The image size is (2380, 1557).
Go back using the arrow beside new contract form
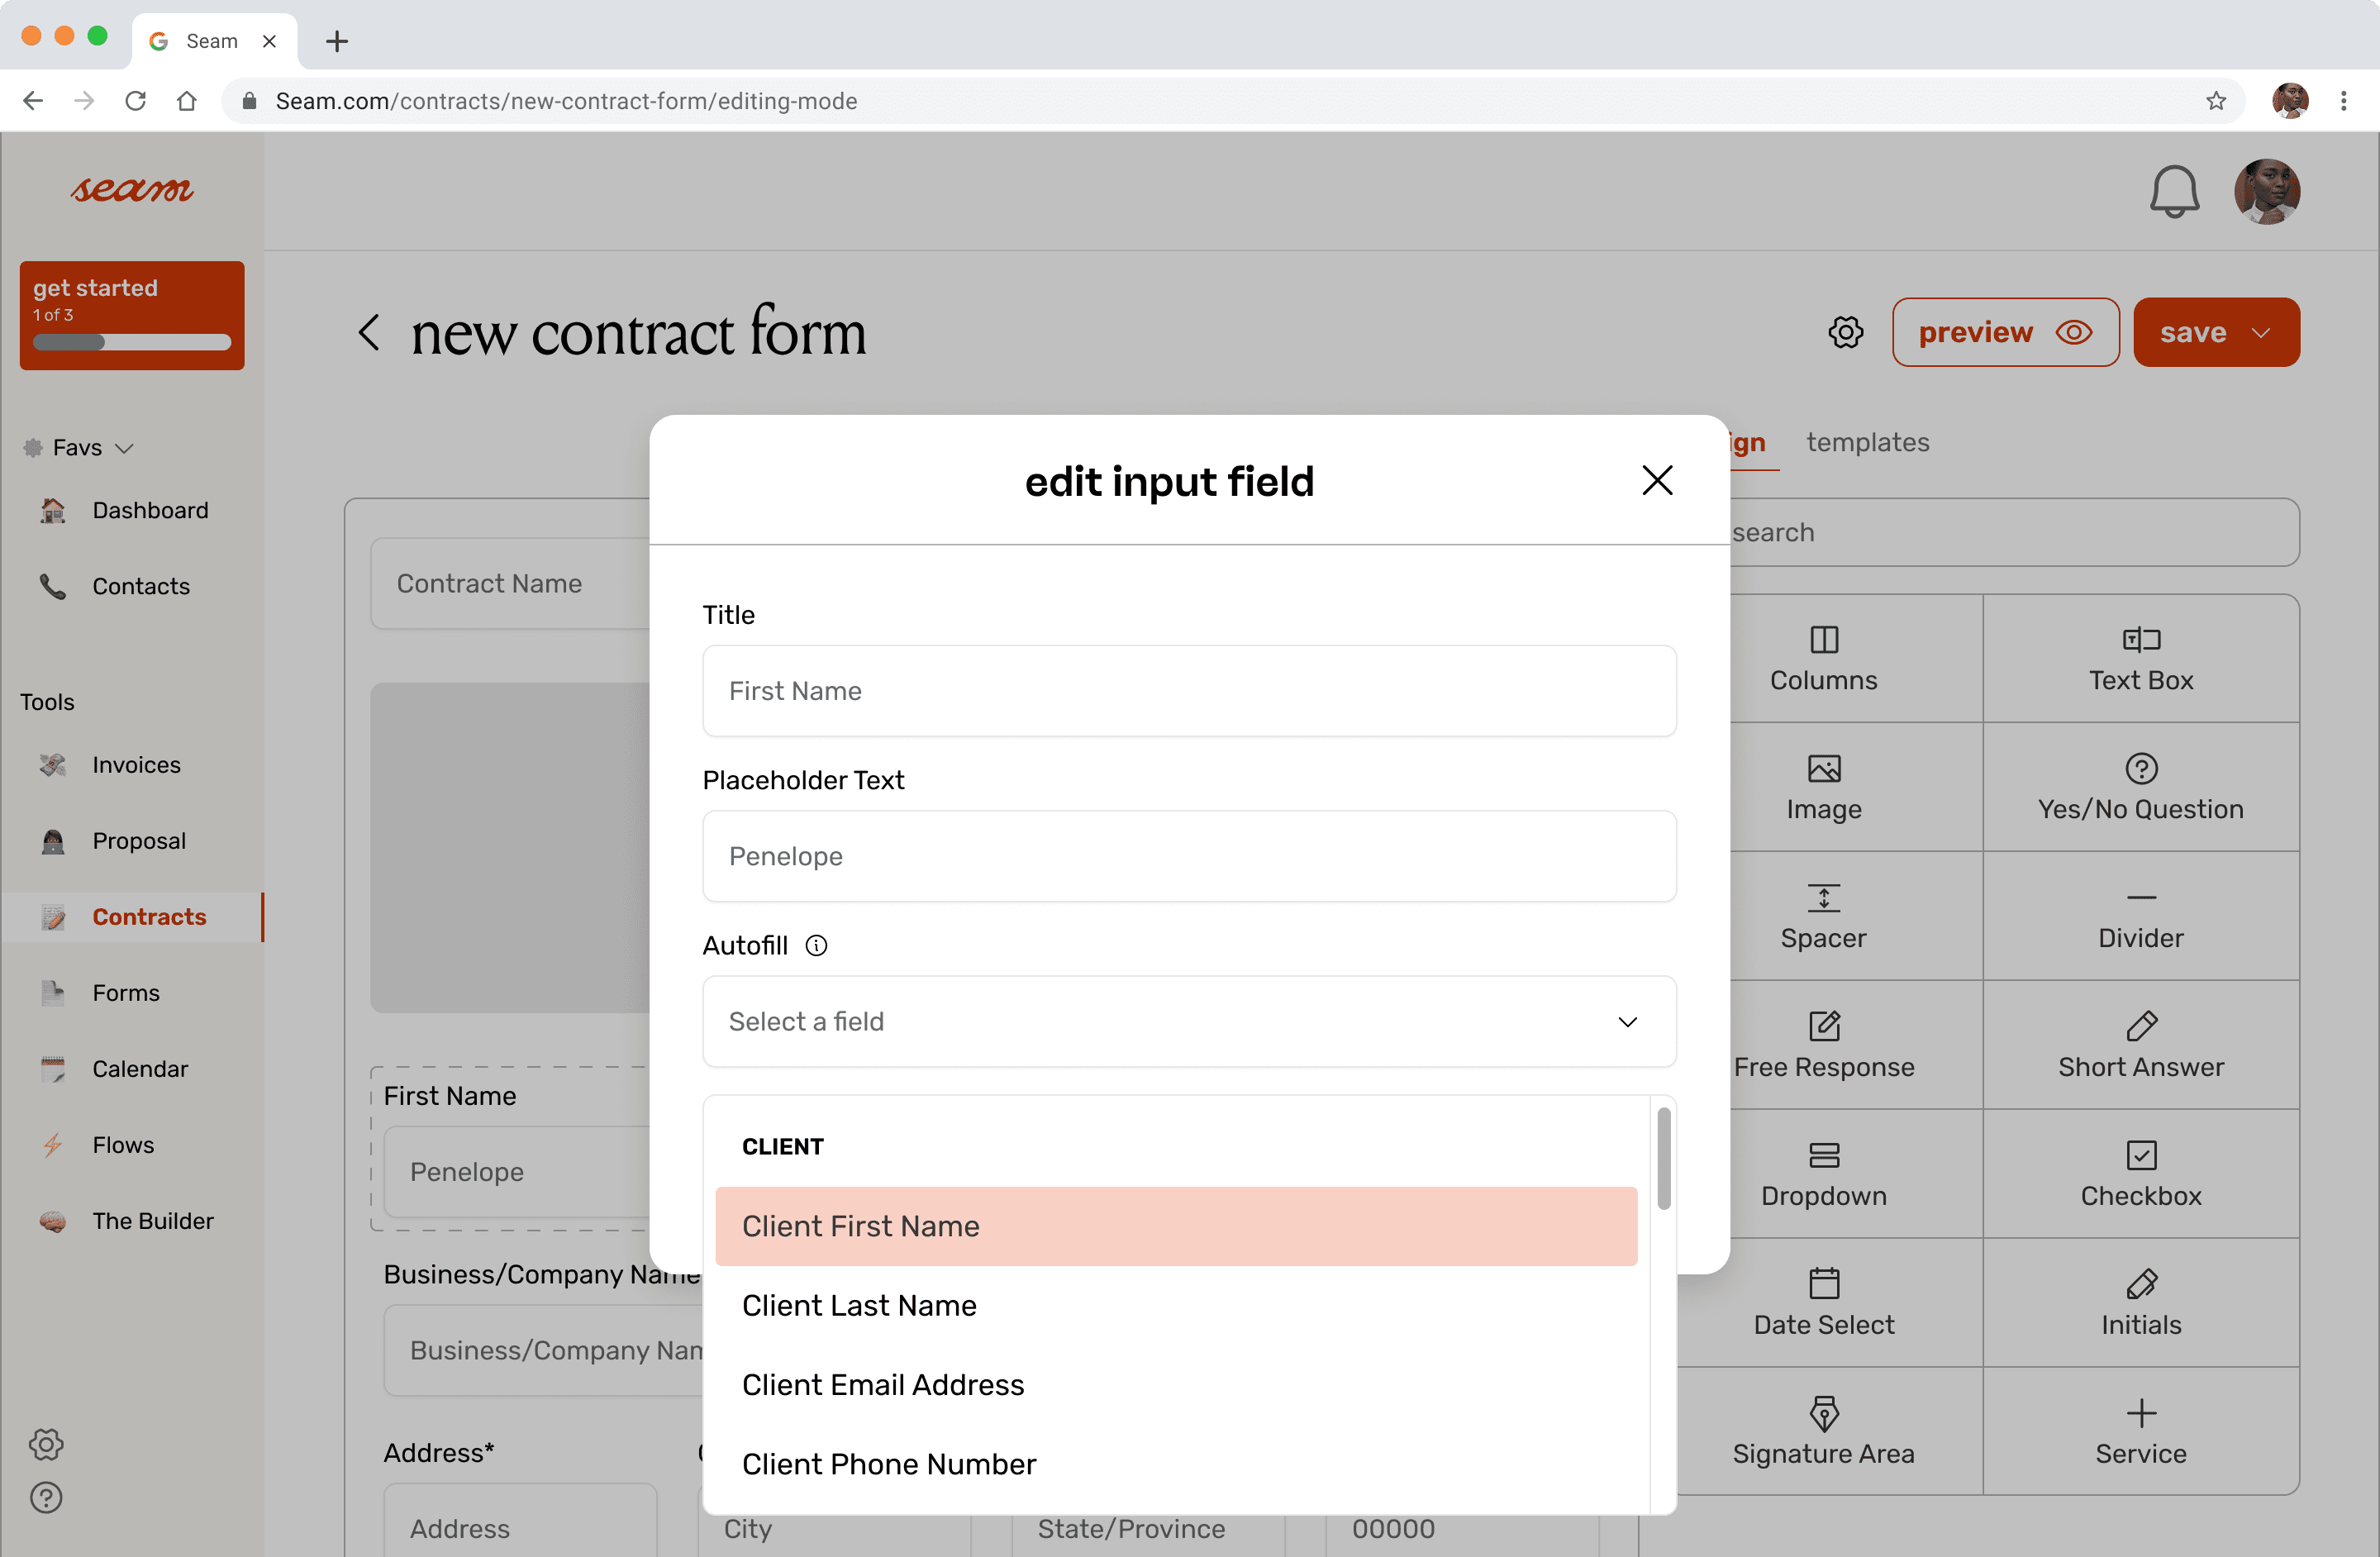369,332
